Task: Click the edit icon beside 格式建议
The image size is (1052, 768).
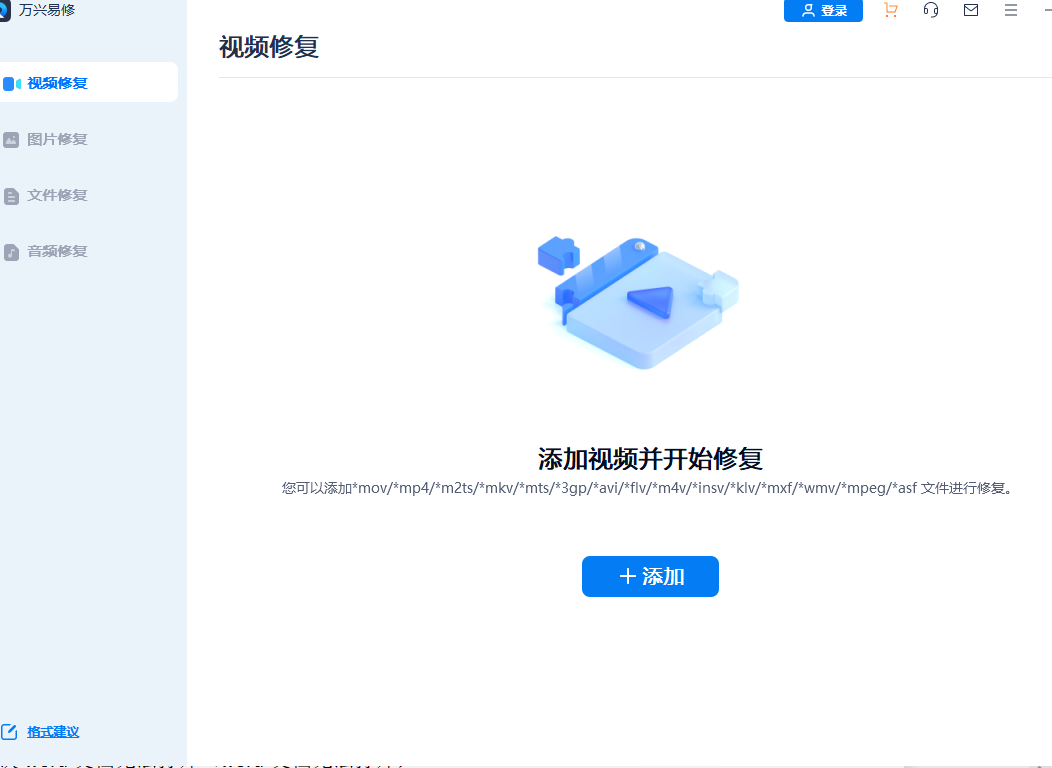Action: [x=11, y=731]
